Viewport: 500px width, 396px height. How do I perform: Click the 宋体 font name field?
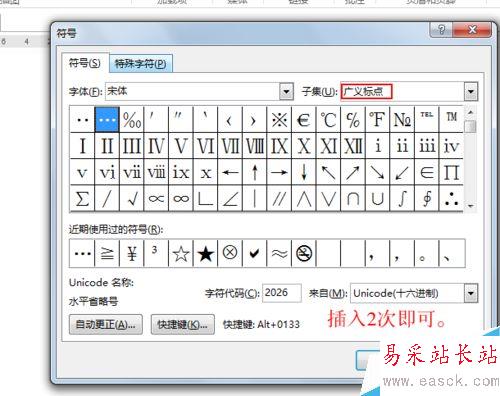coord(193,91)
